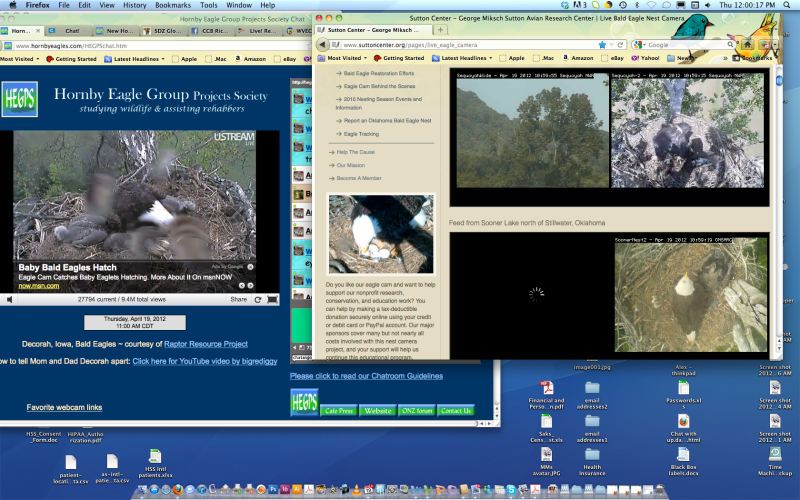Click Sooner Lake nest camera feed
The height and width of the screenshot is (500, 800).
(x=691, y=294)
